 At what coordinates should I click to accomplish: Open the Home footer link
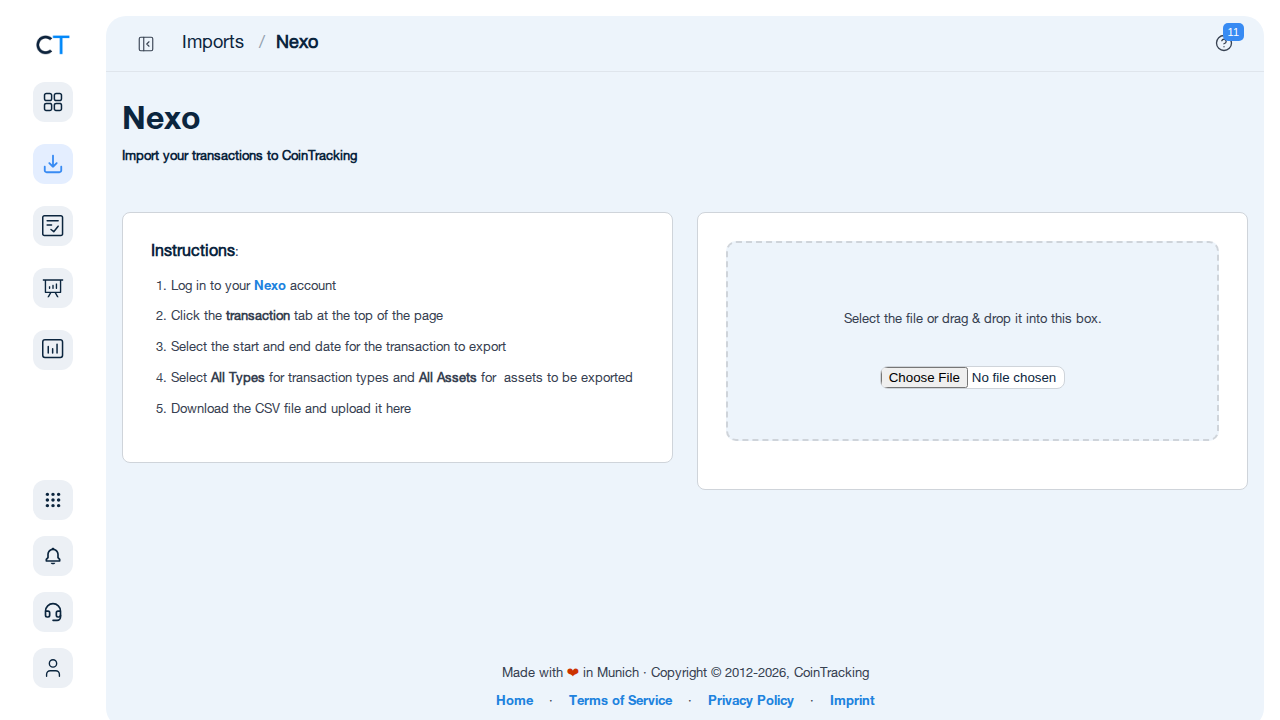point(515,700)
